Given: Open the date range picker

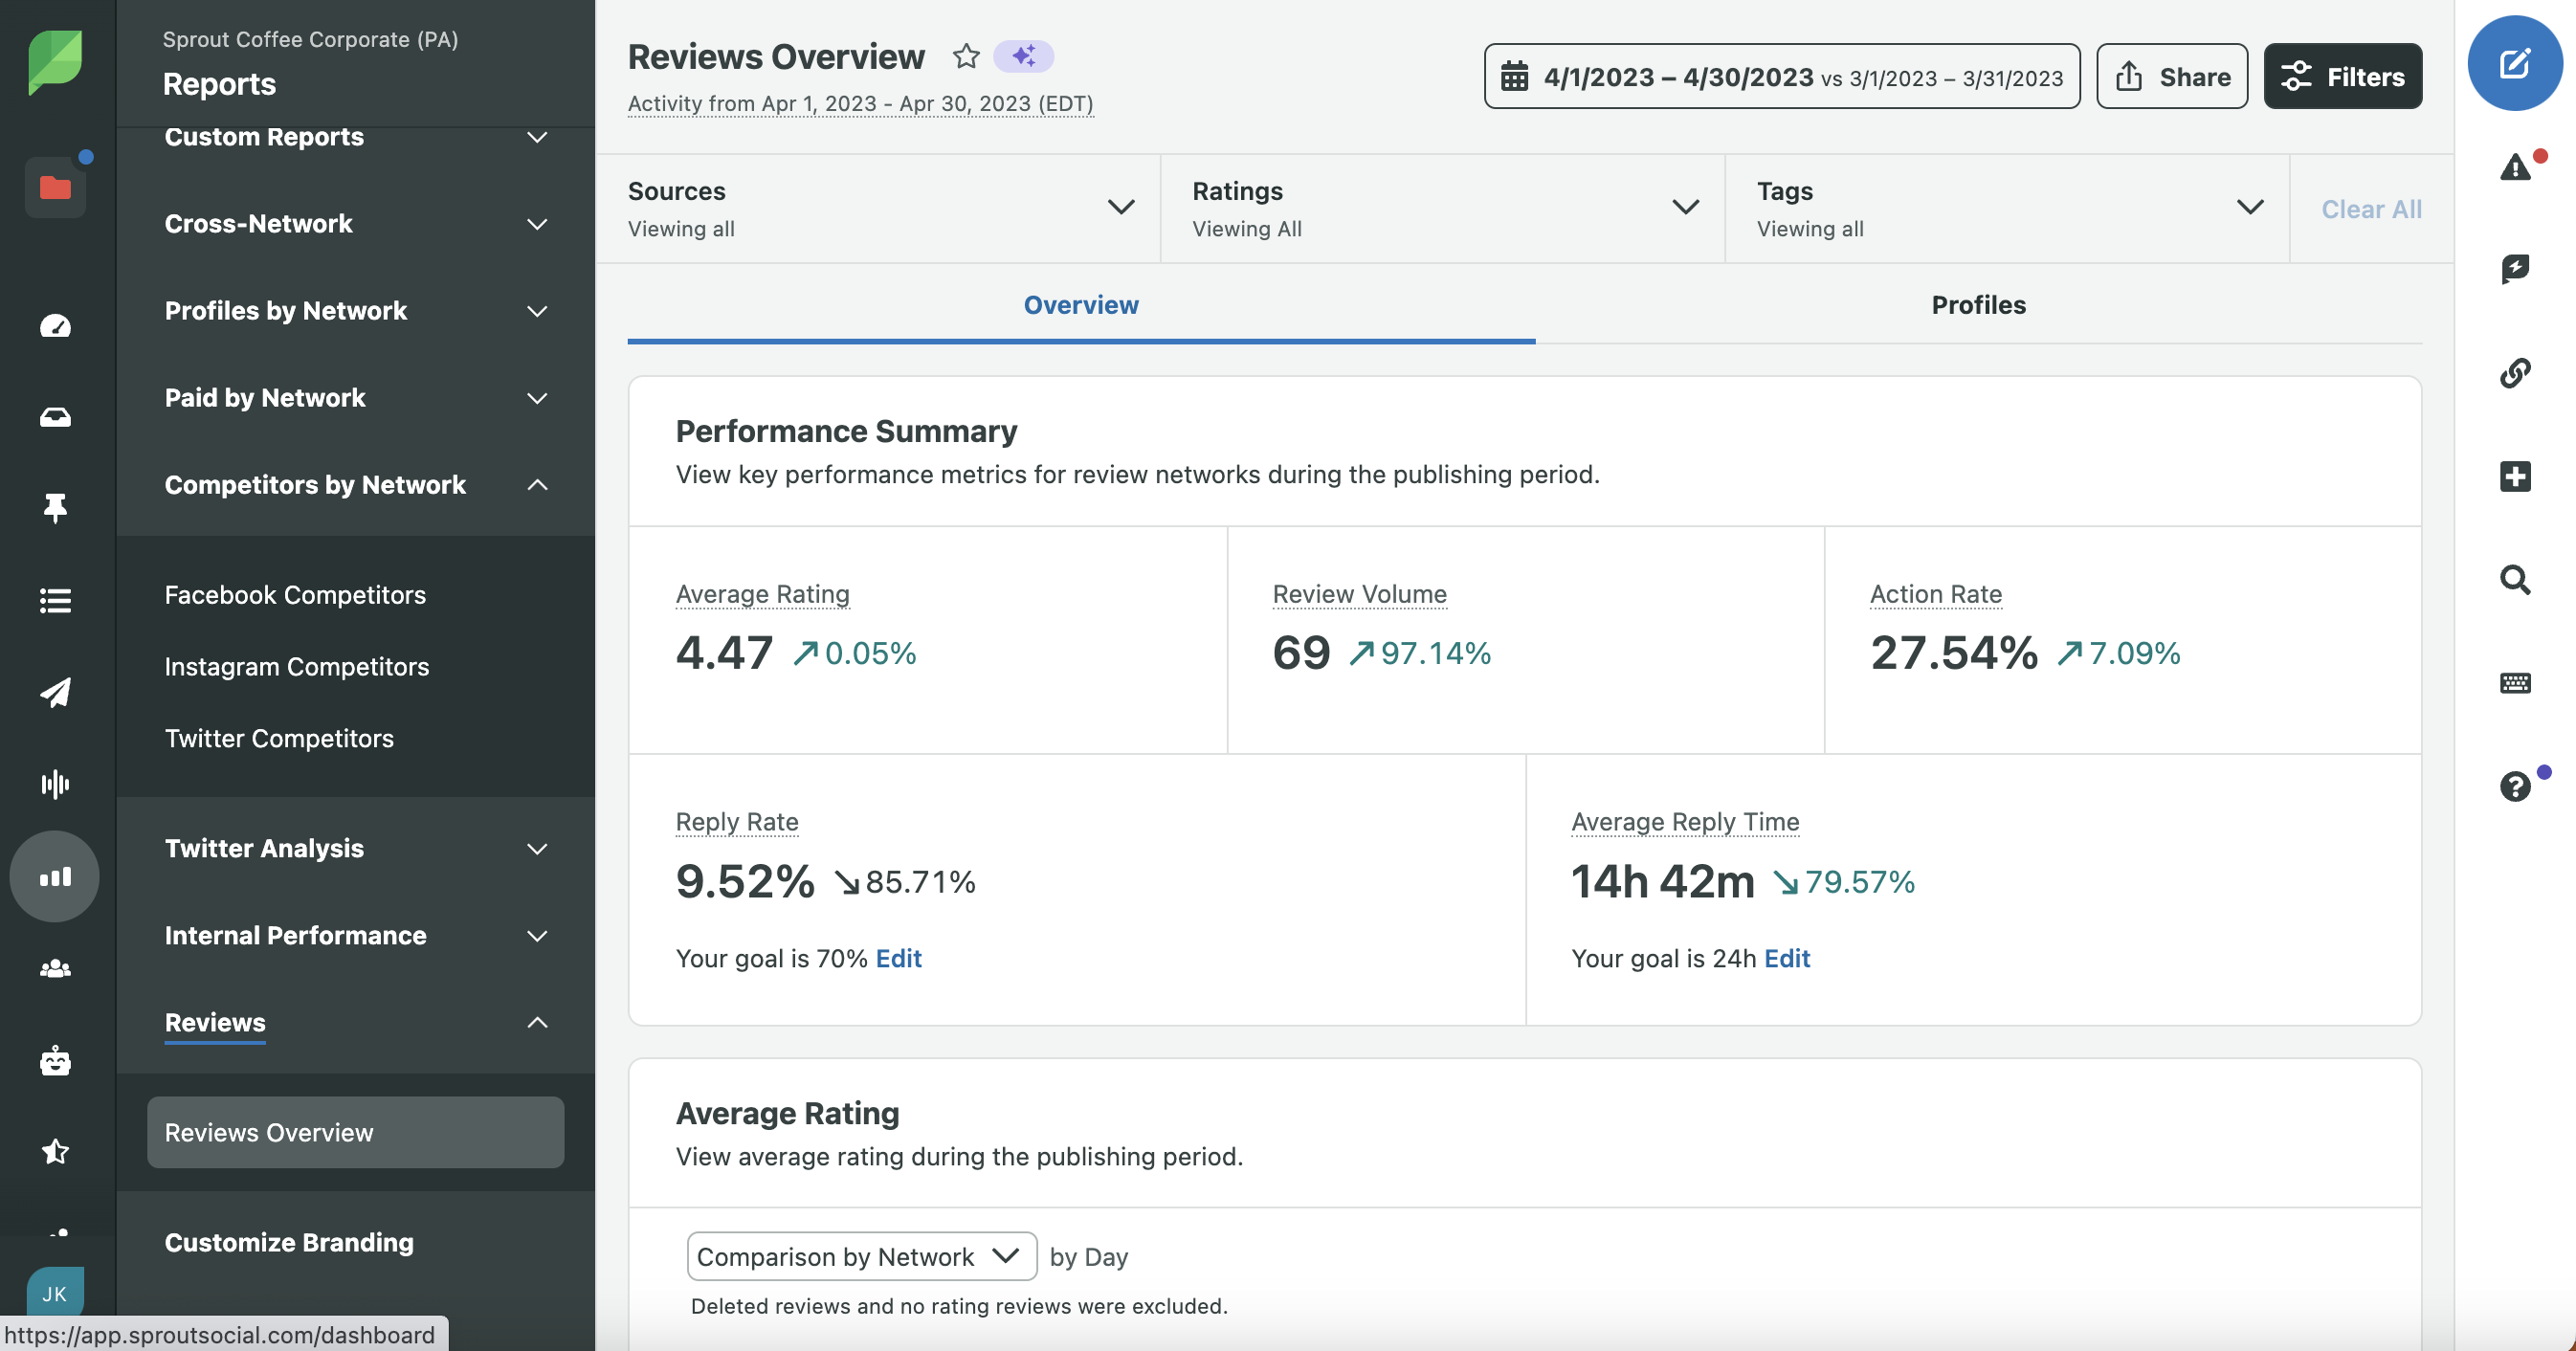Looking at the screenshot, I should tap(1781, 76).
